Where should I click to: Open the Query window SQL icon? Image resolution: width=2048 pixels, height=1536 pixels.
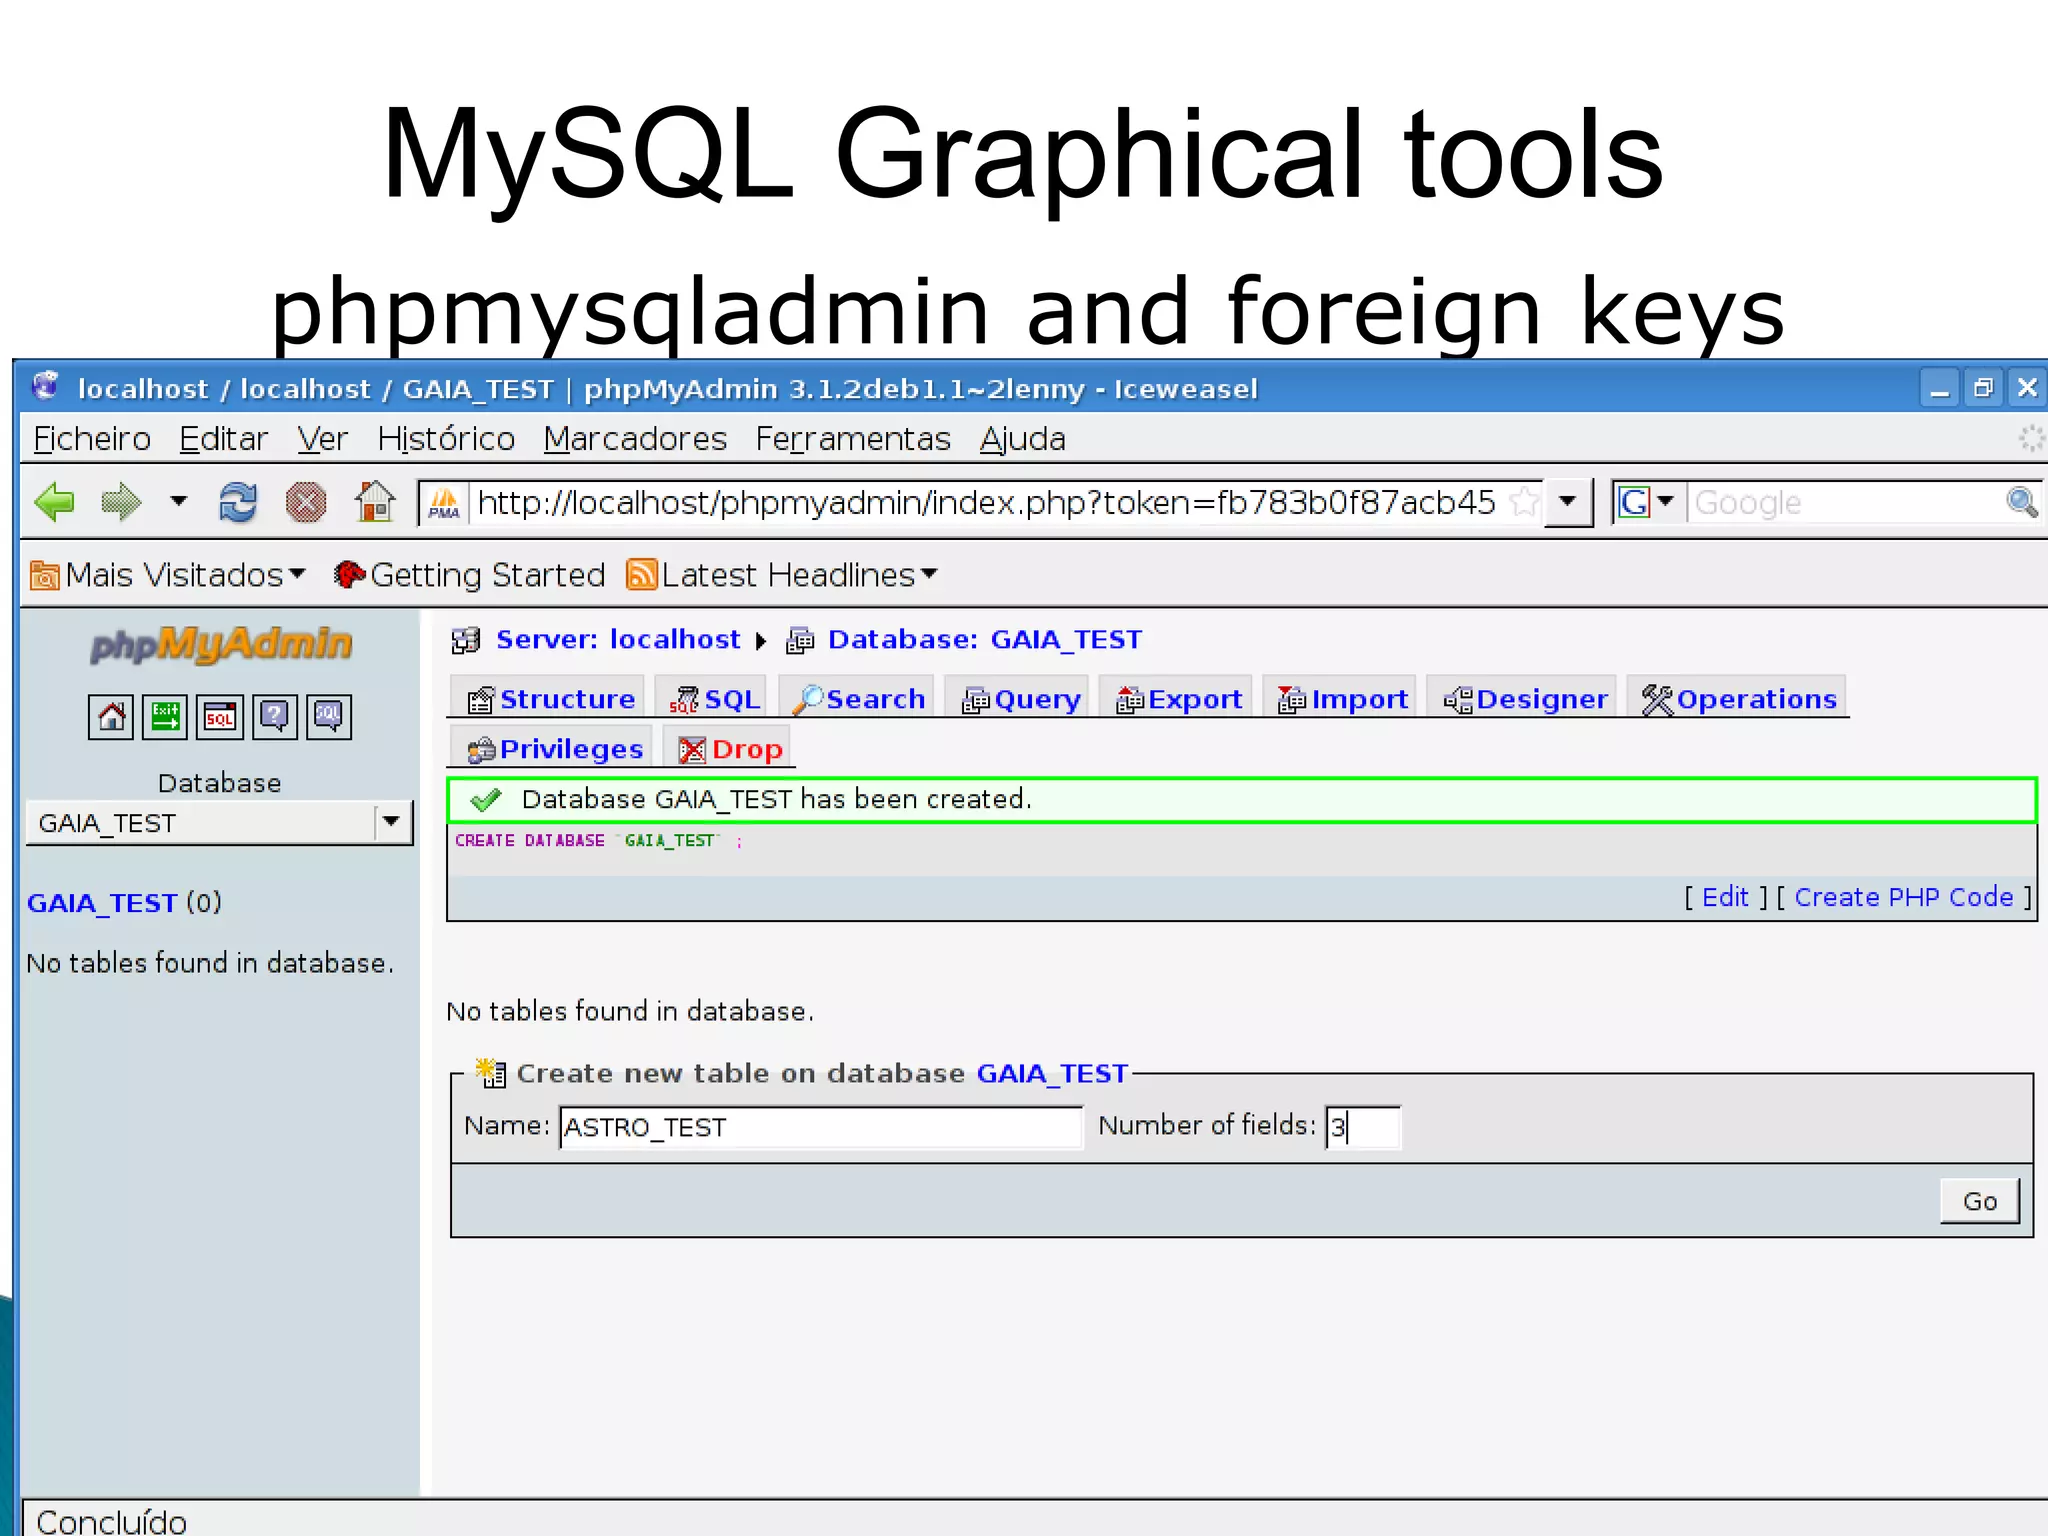(220, 717)
